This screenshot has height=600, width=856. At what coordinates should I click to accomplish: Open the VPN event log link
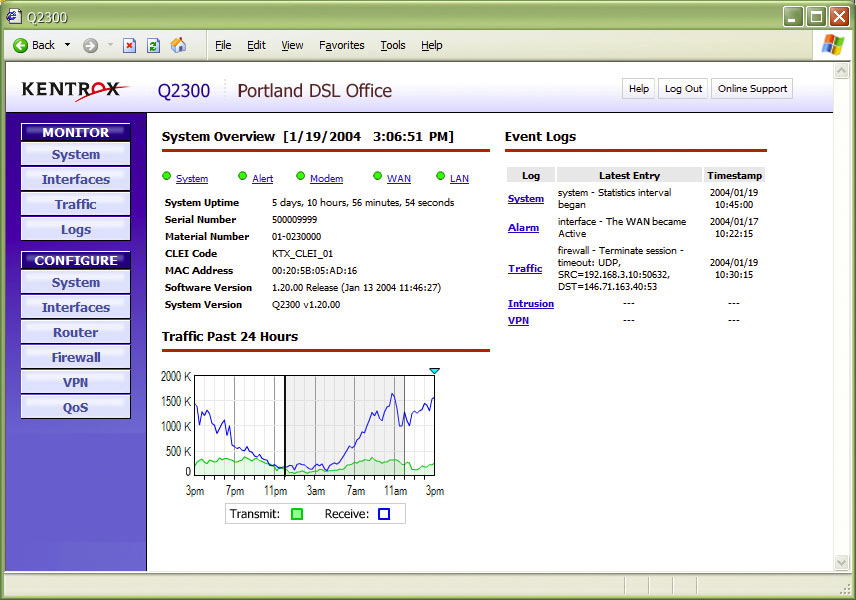click(x=518, y=320)
